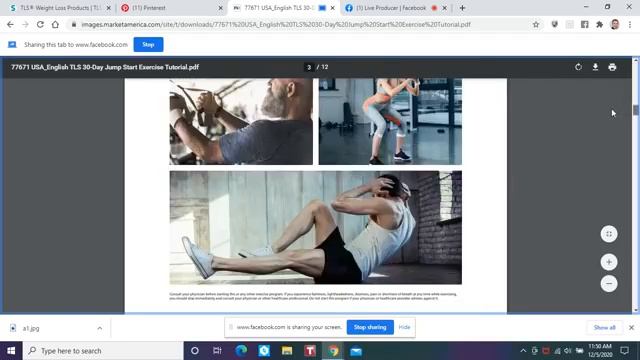640x360 pixels.
Task: Zoom out of the PDF
Action: (609, 283)
